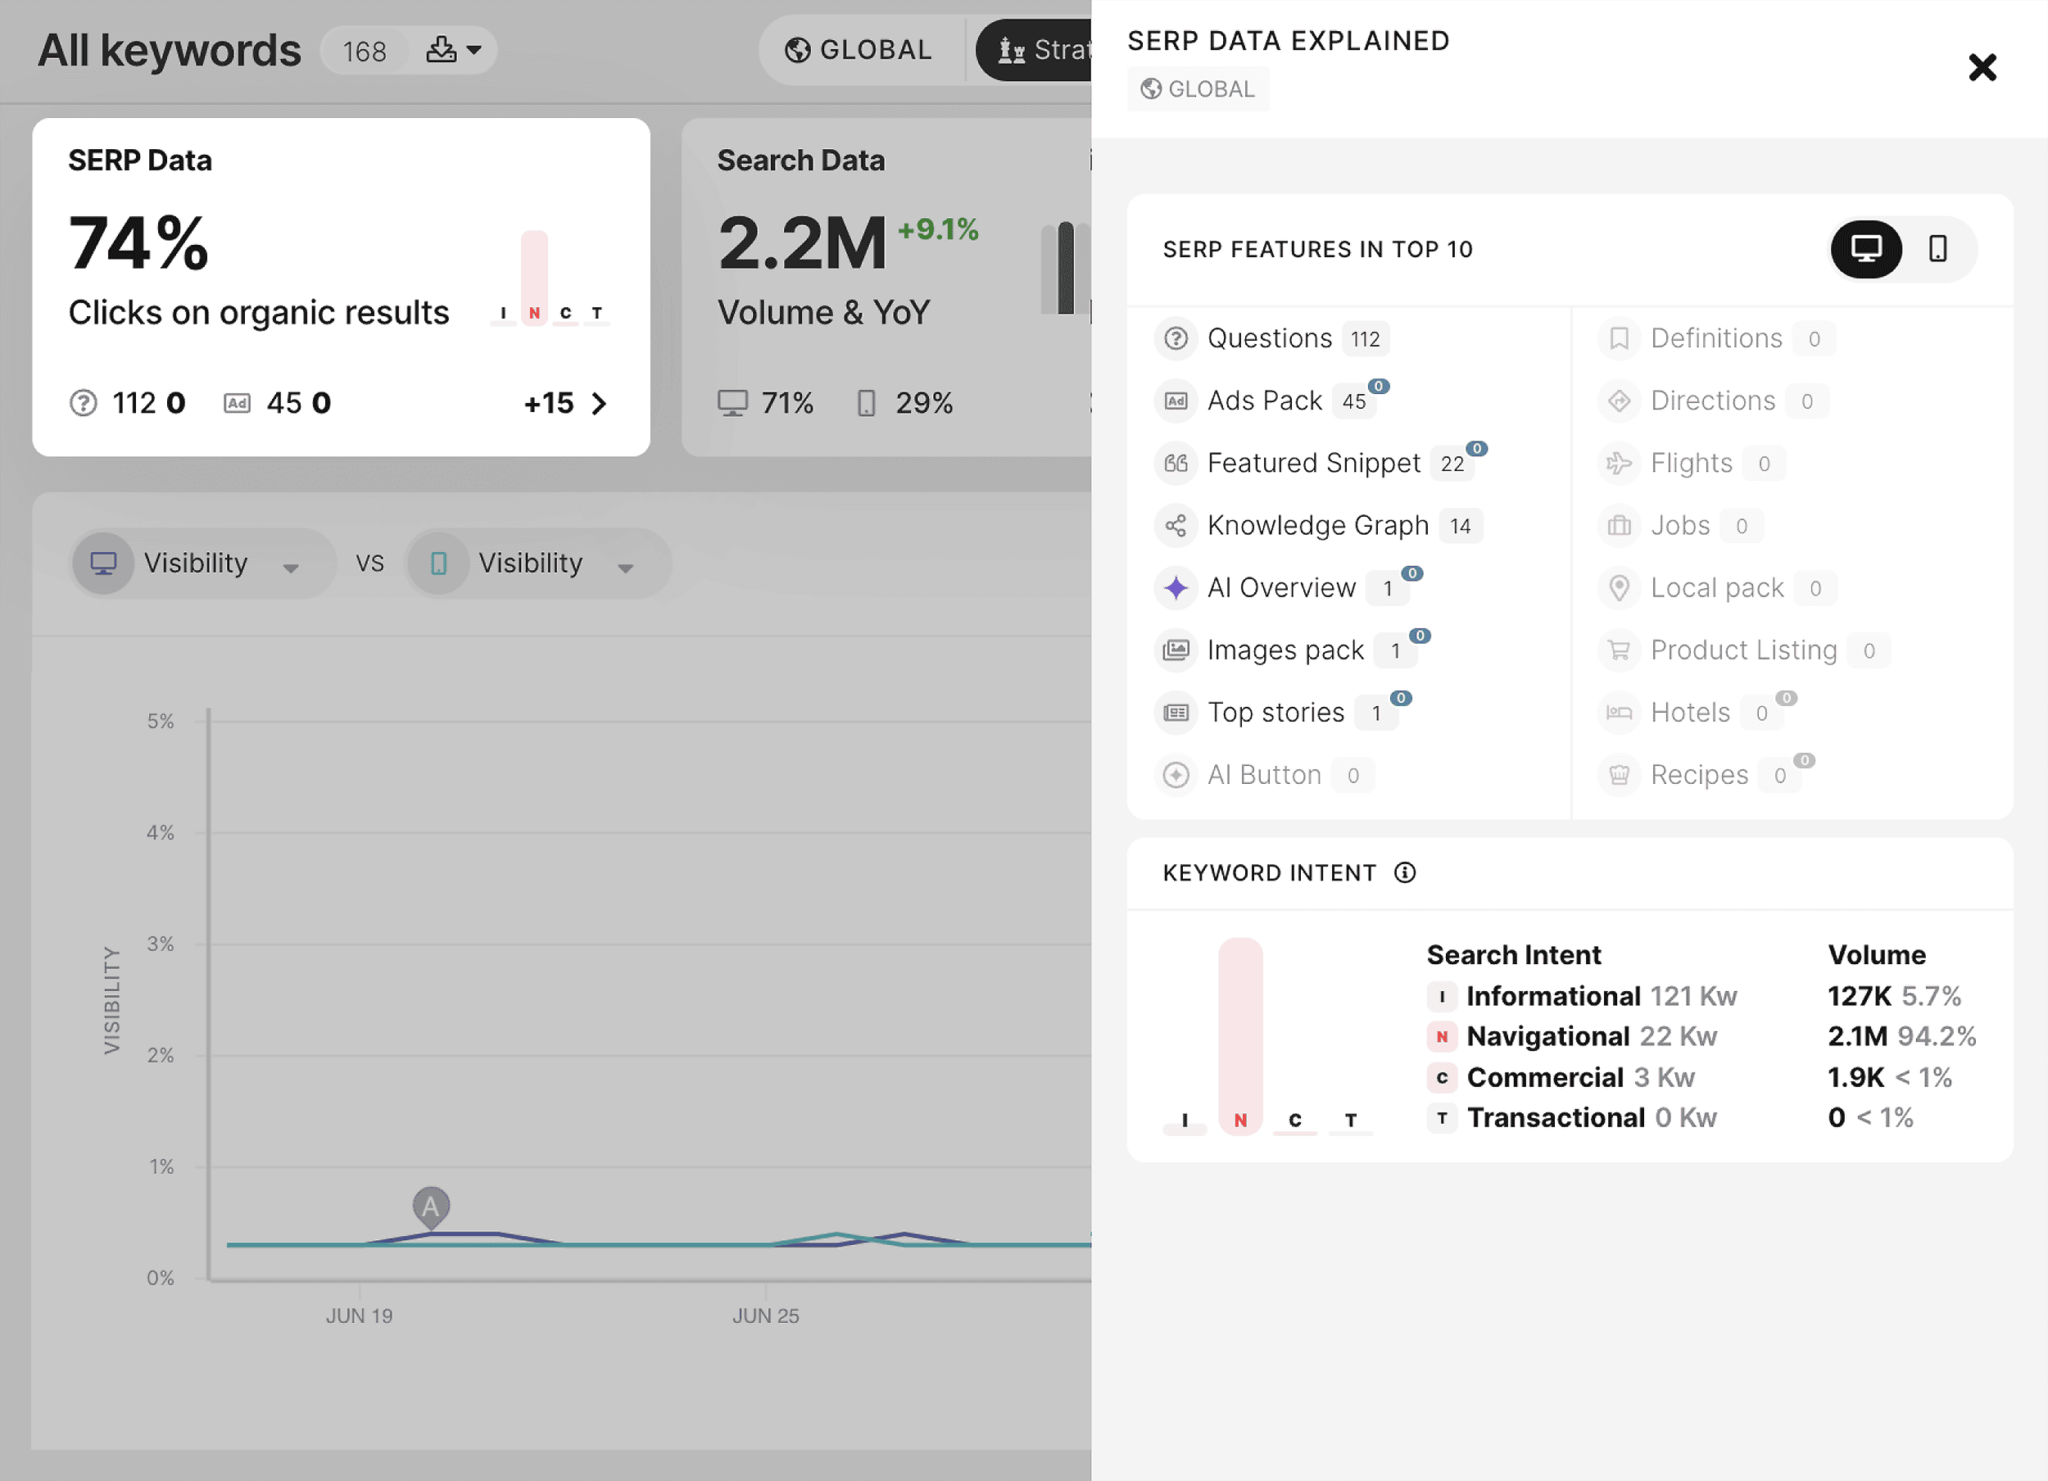Click annotation marker A on chart
The height and width of the screenshot is (1481, 2048).
click(x=431, y=1207)
